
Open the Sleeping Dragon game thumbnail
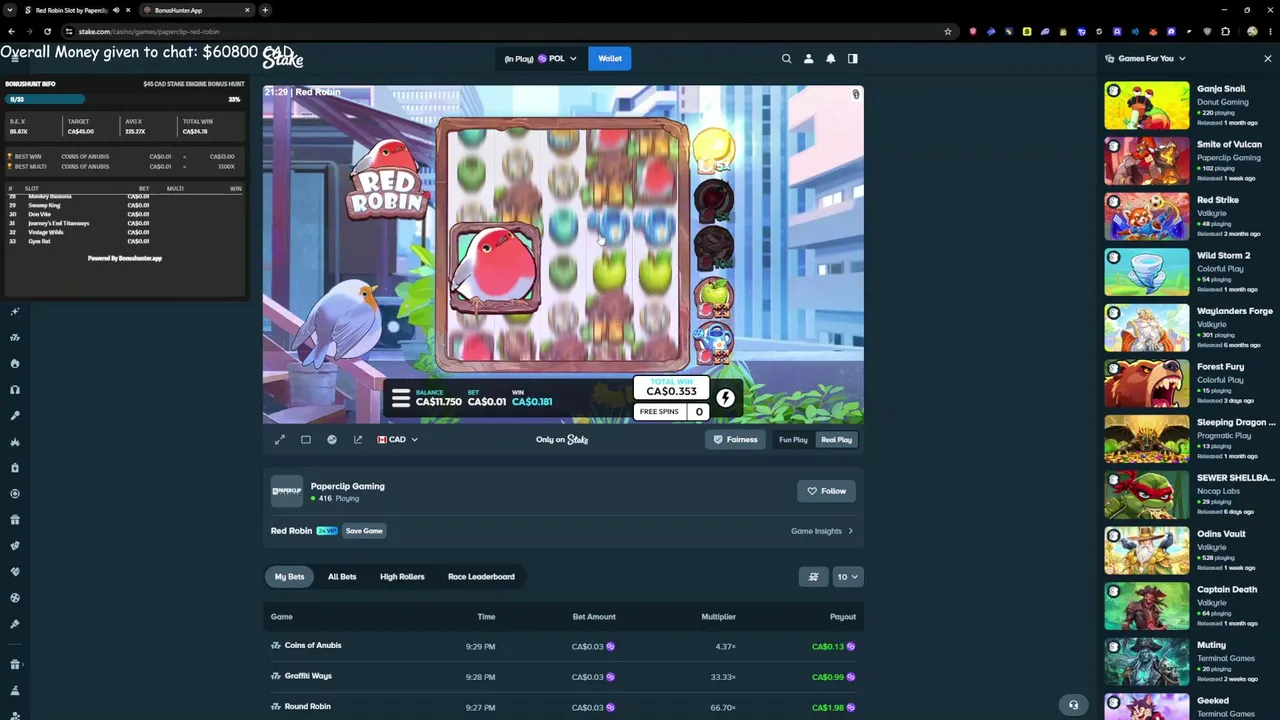point(1147,439)
